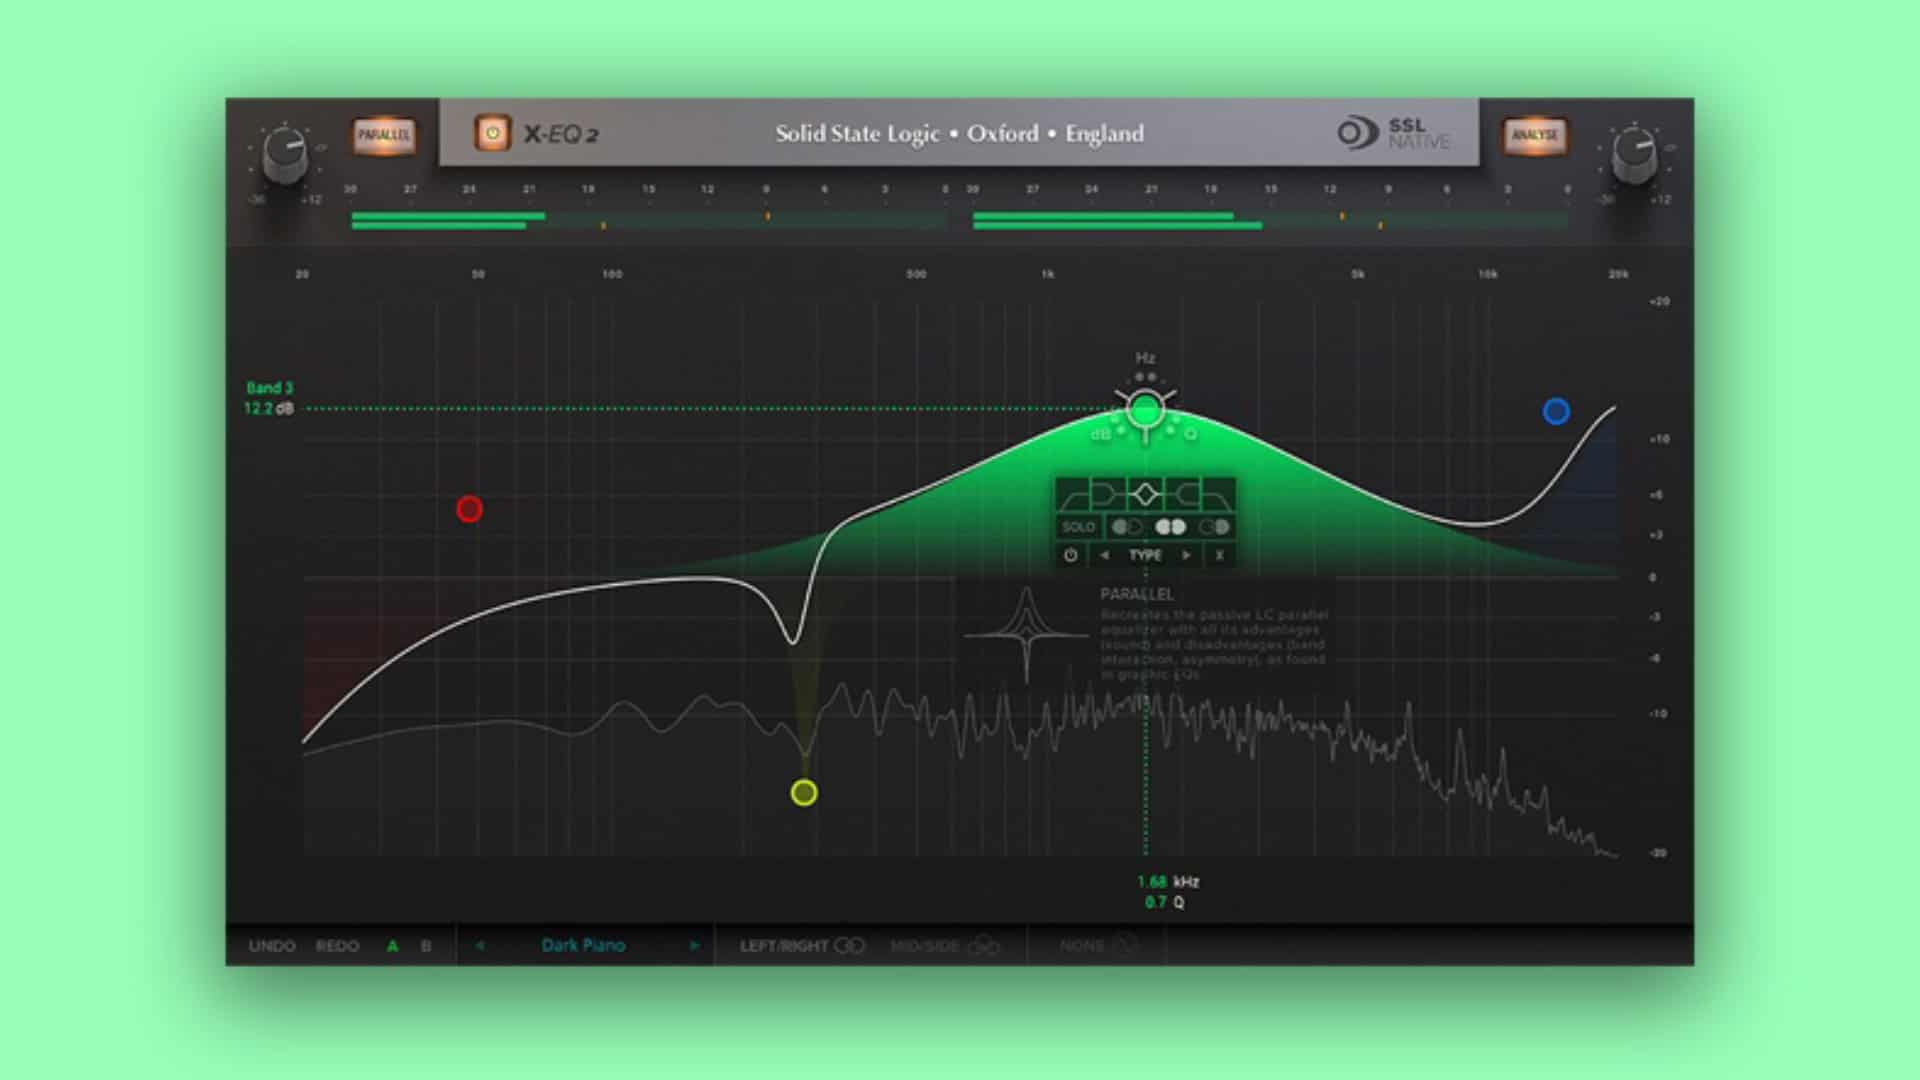Select the red EQ band node
This screenshot has width=1920, height=1080.
coord(469,509)
